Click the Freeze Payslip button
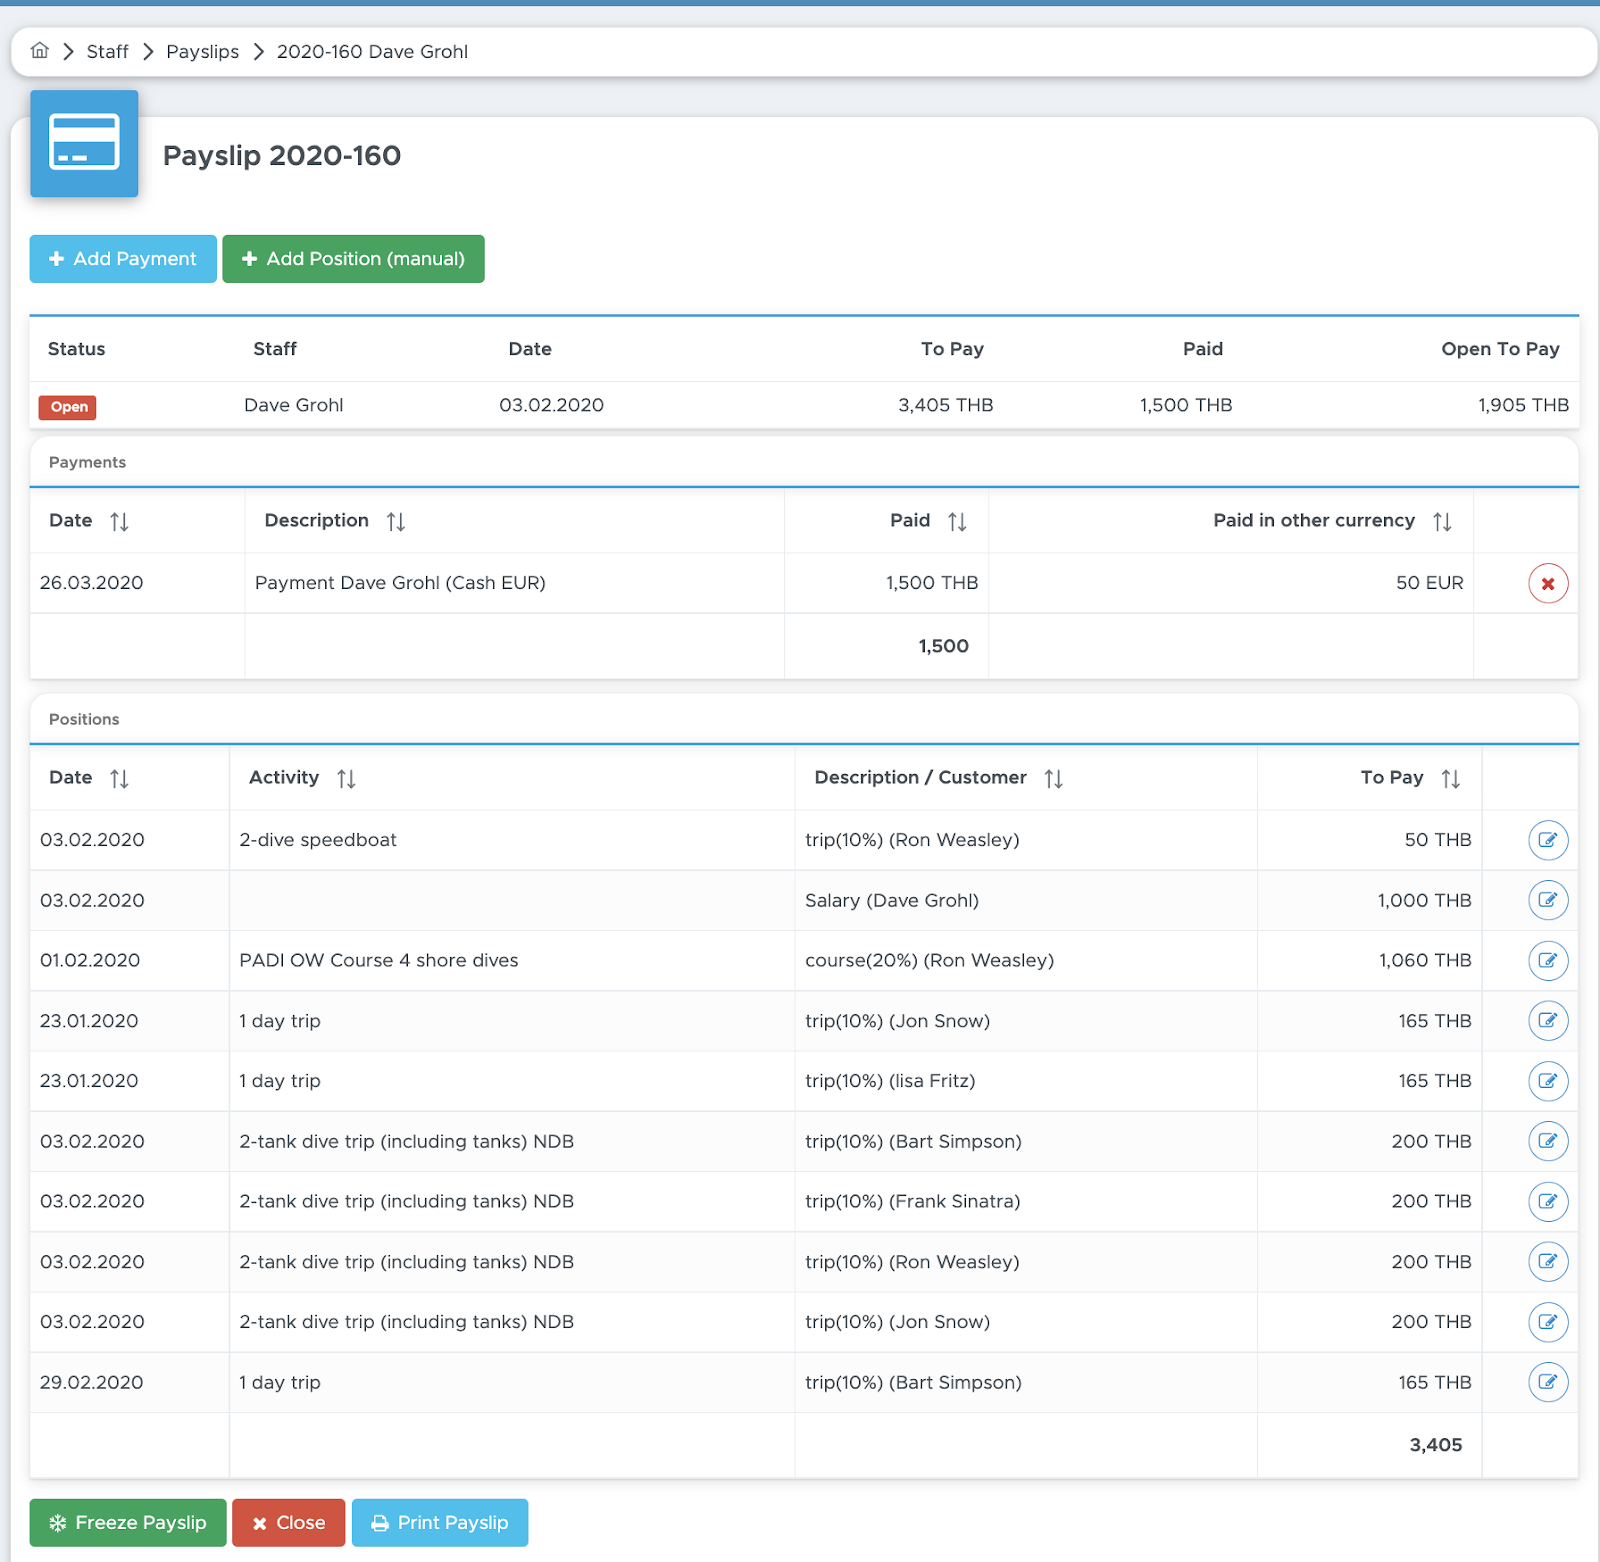This screenshot has width=1600, height=1562. tap(128, 1523)
